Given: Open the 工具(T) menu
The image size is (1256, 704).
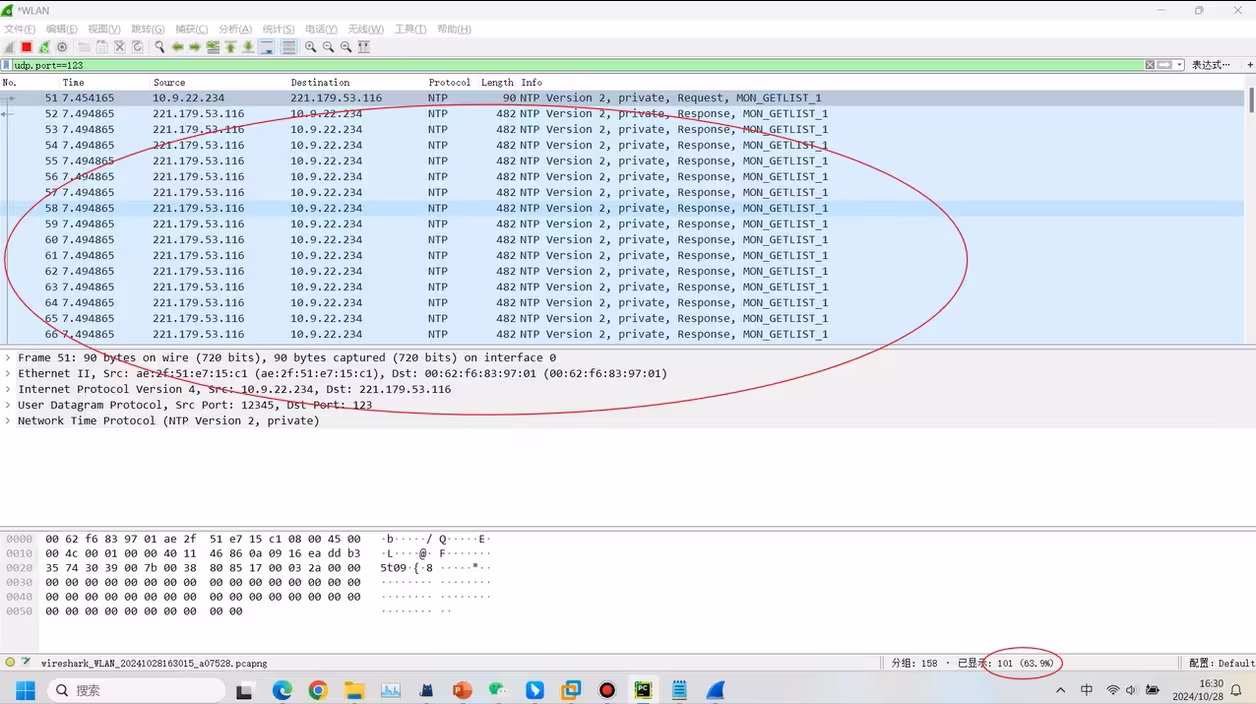Looking at the screenshot, I should tap(410, 29).
